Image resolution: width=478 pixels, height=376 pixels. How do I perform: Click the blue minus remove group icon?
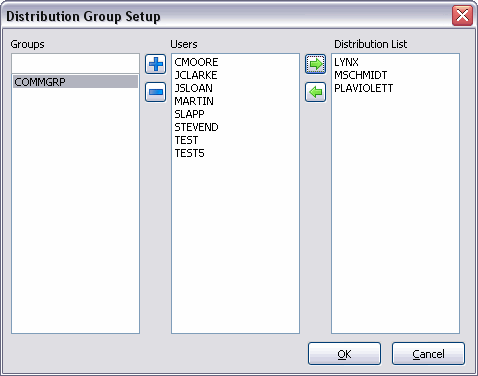[156, 92]
